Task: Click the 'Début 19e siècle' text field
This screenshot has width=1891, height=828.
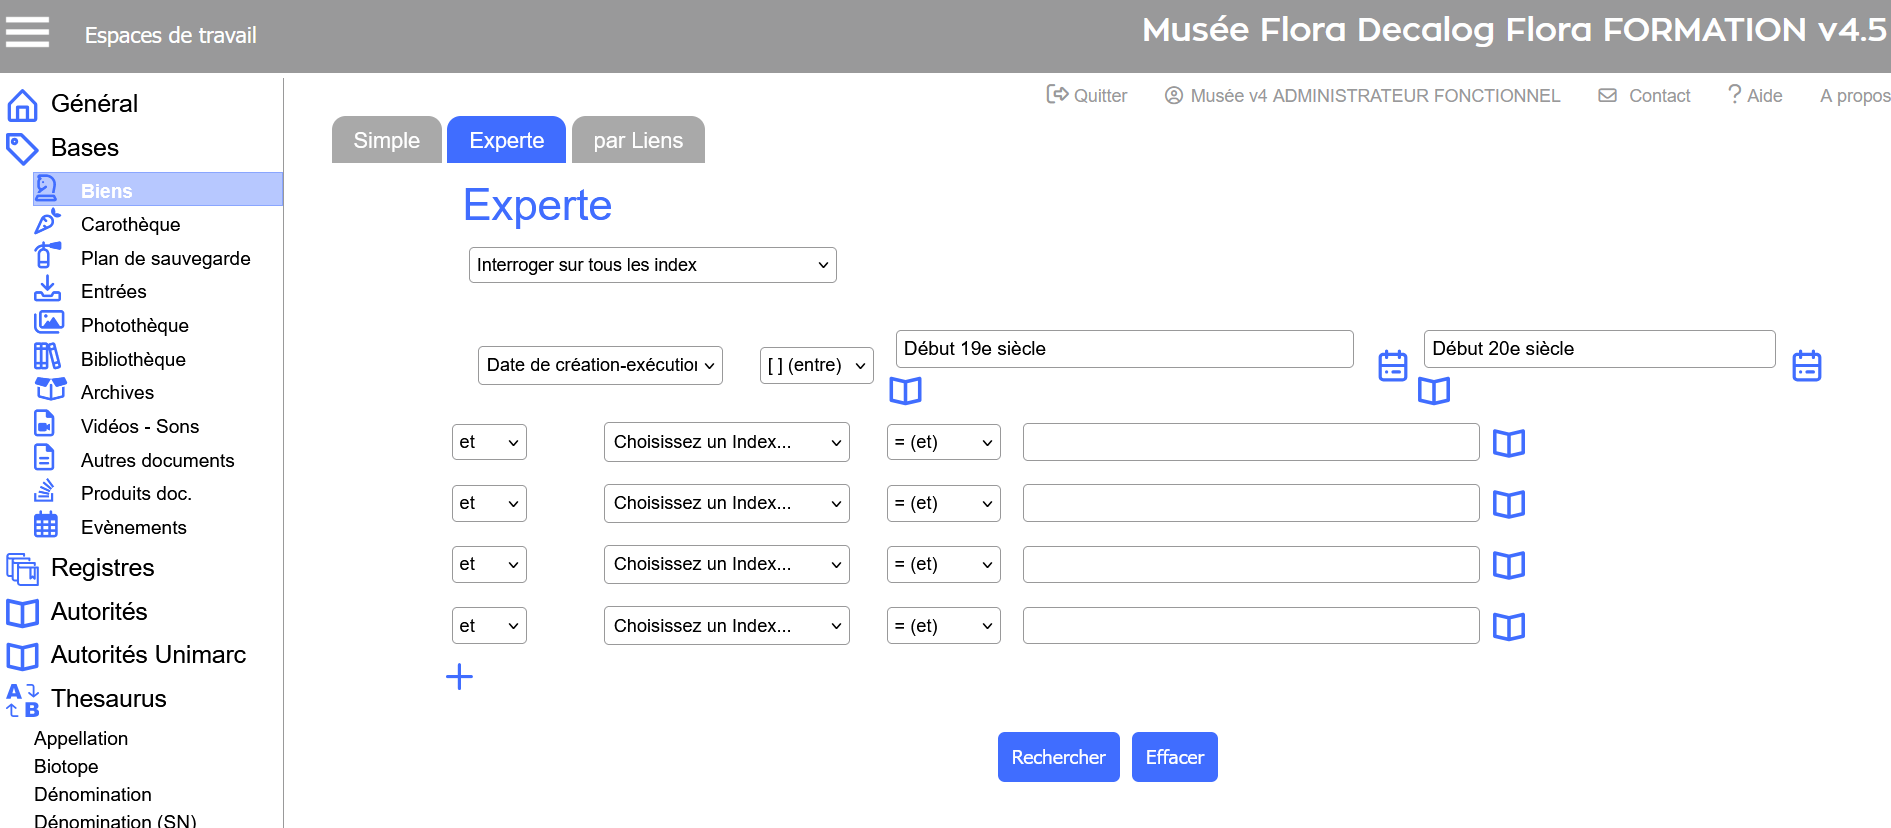Action: (1123, 349)
